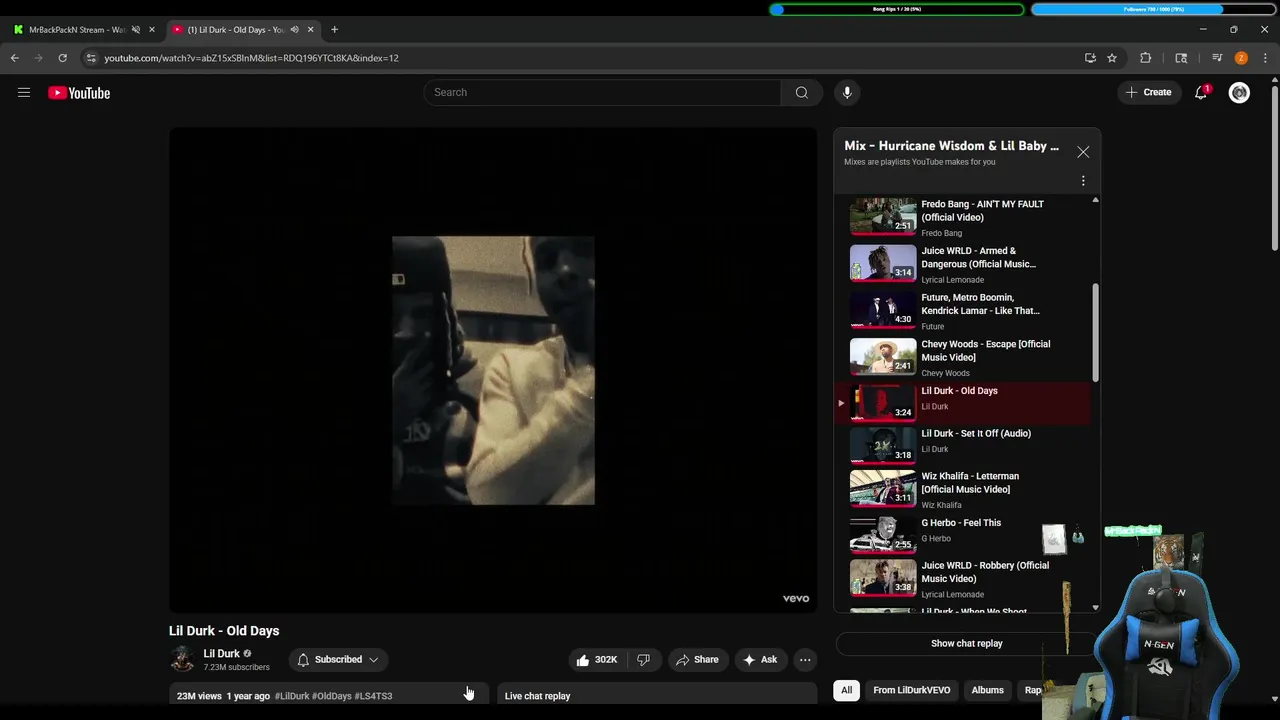
Task: Select the All filter chip
Action: click(846, 690)
